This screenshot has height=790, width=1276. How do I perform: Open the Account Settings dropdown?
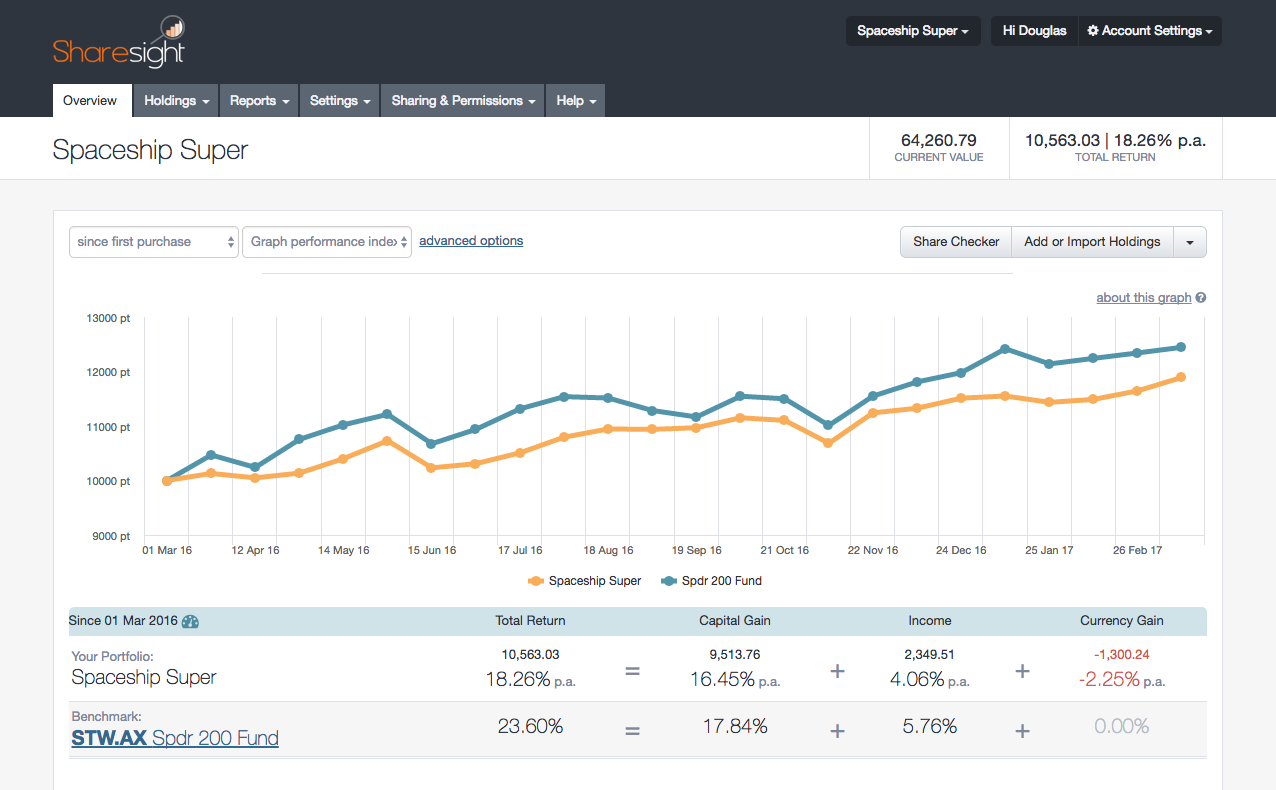(x=1150, y=31)
